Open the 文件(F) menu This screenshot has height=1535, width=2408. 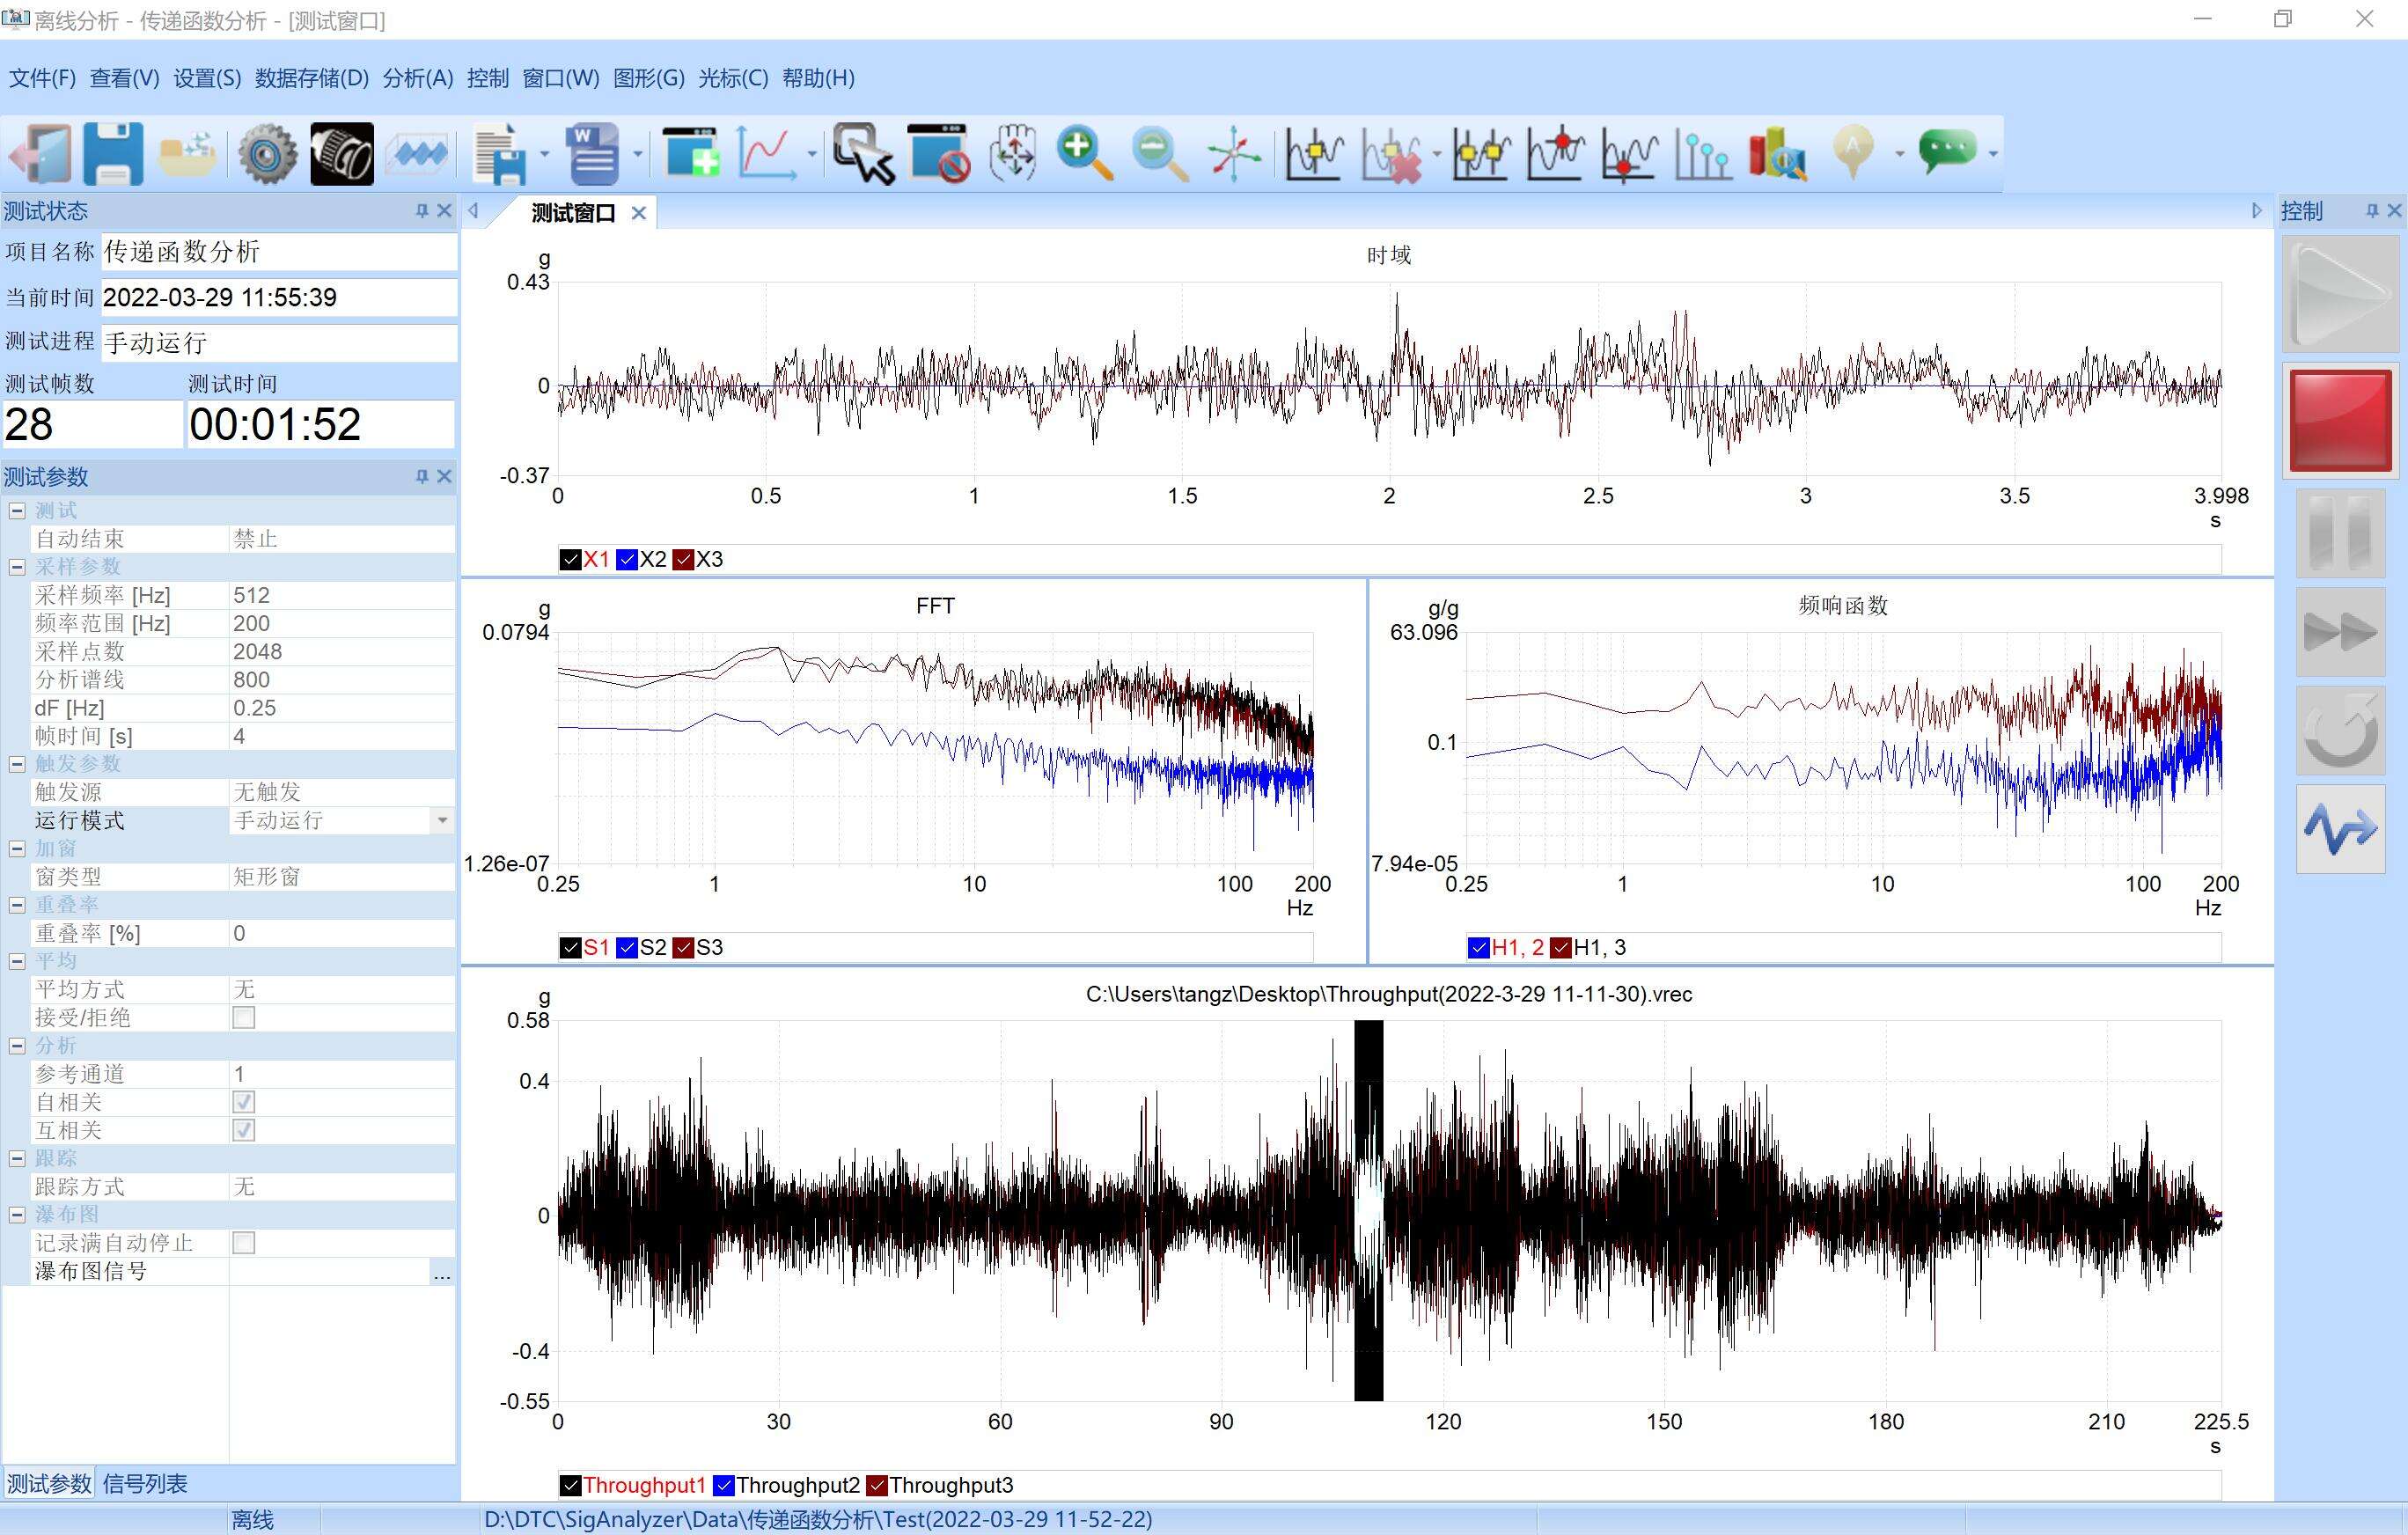[42, 78]
